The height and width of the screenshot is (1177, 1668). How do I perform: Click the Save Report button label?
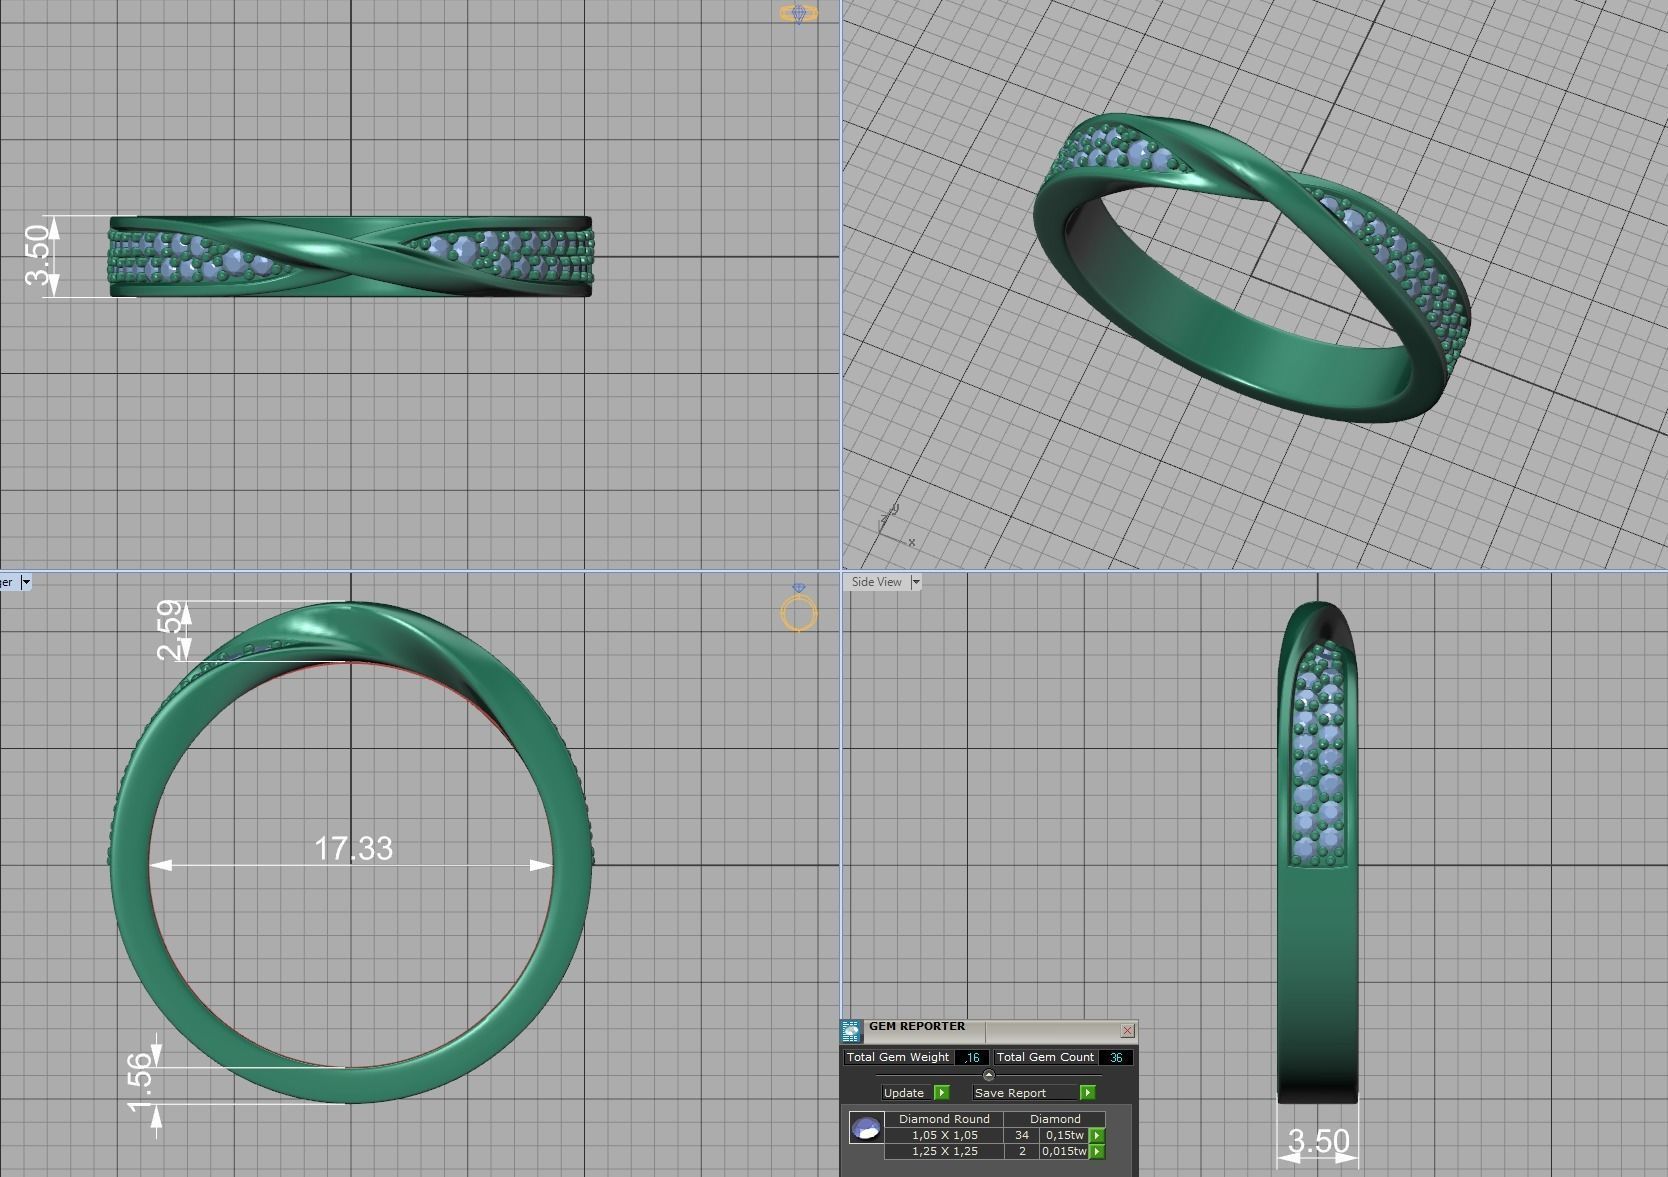tap(1010, 1093)
